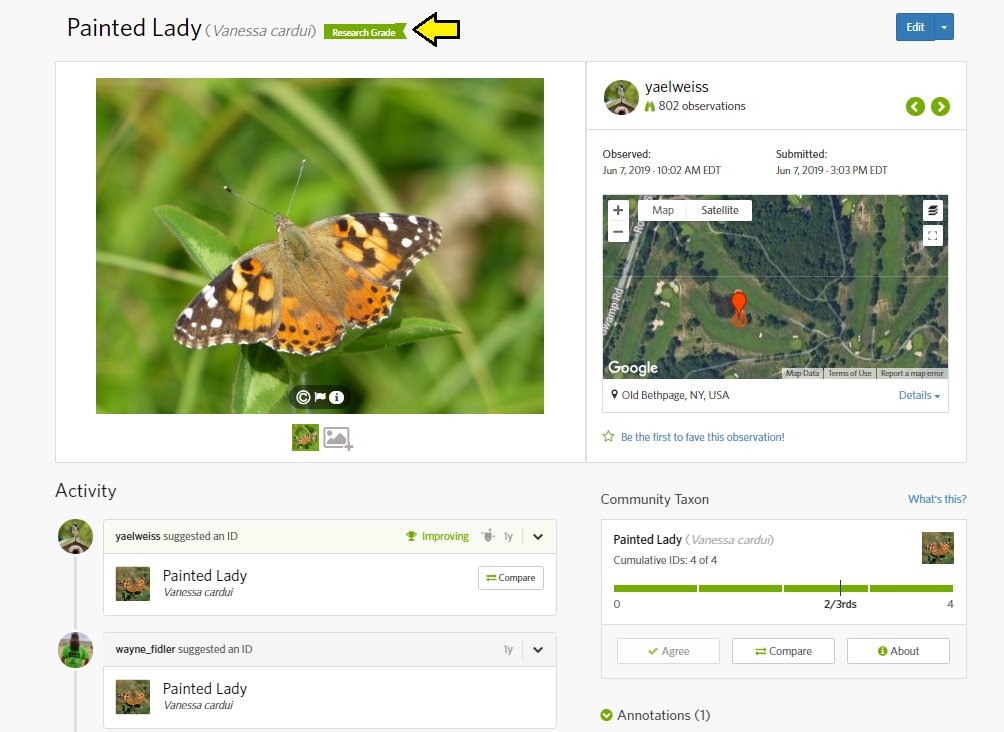1004x732 pixels.
Task: Open the Edit button dropdown arrow
Action: click(x=944, y=27)
